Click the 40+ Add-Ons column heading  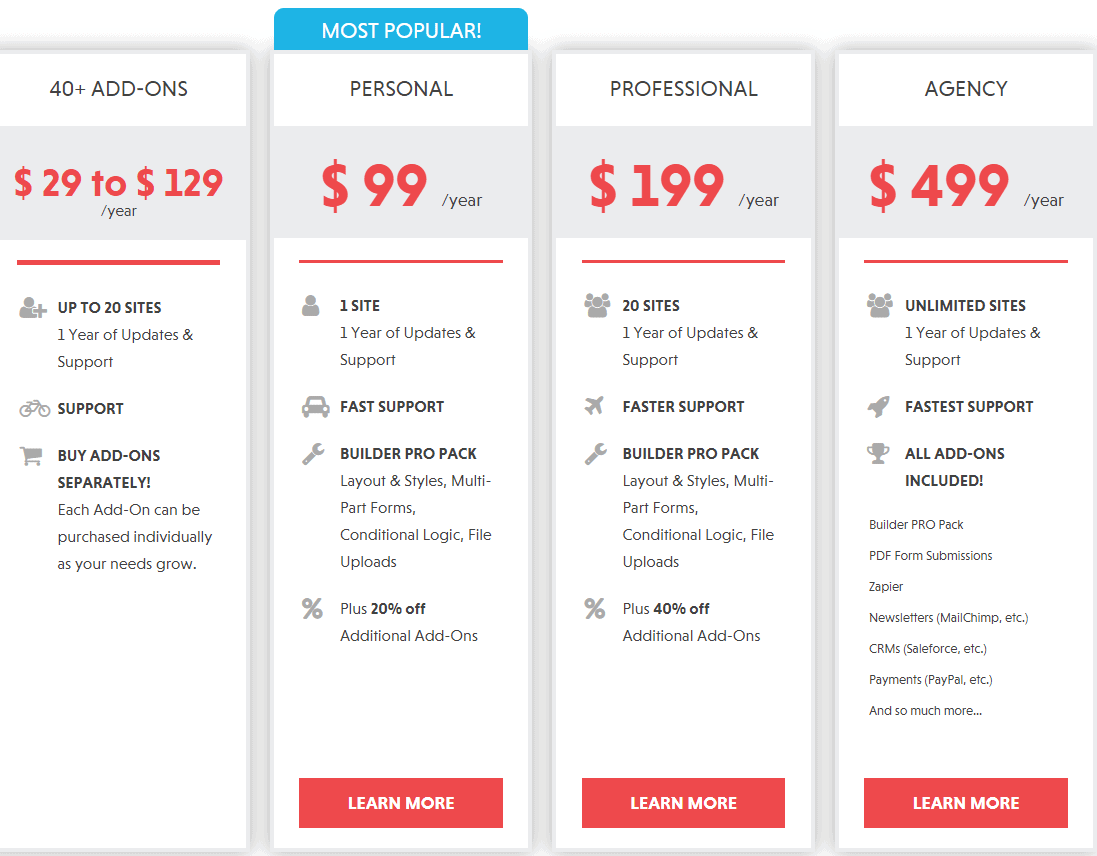click(x=118, y=89)
